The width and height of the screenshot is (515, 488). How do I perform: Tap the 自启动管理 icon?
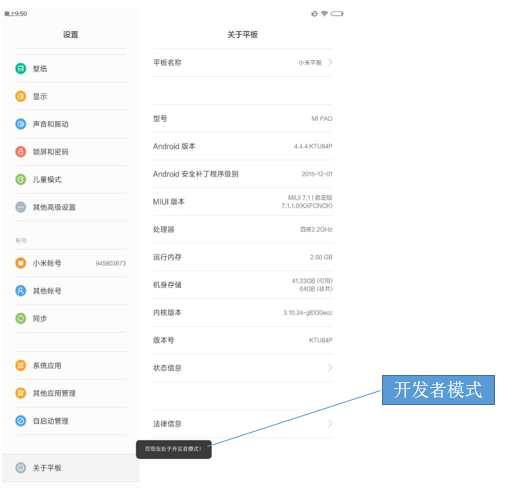pyautogui.click(x=21, y=421)
